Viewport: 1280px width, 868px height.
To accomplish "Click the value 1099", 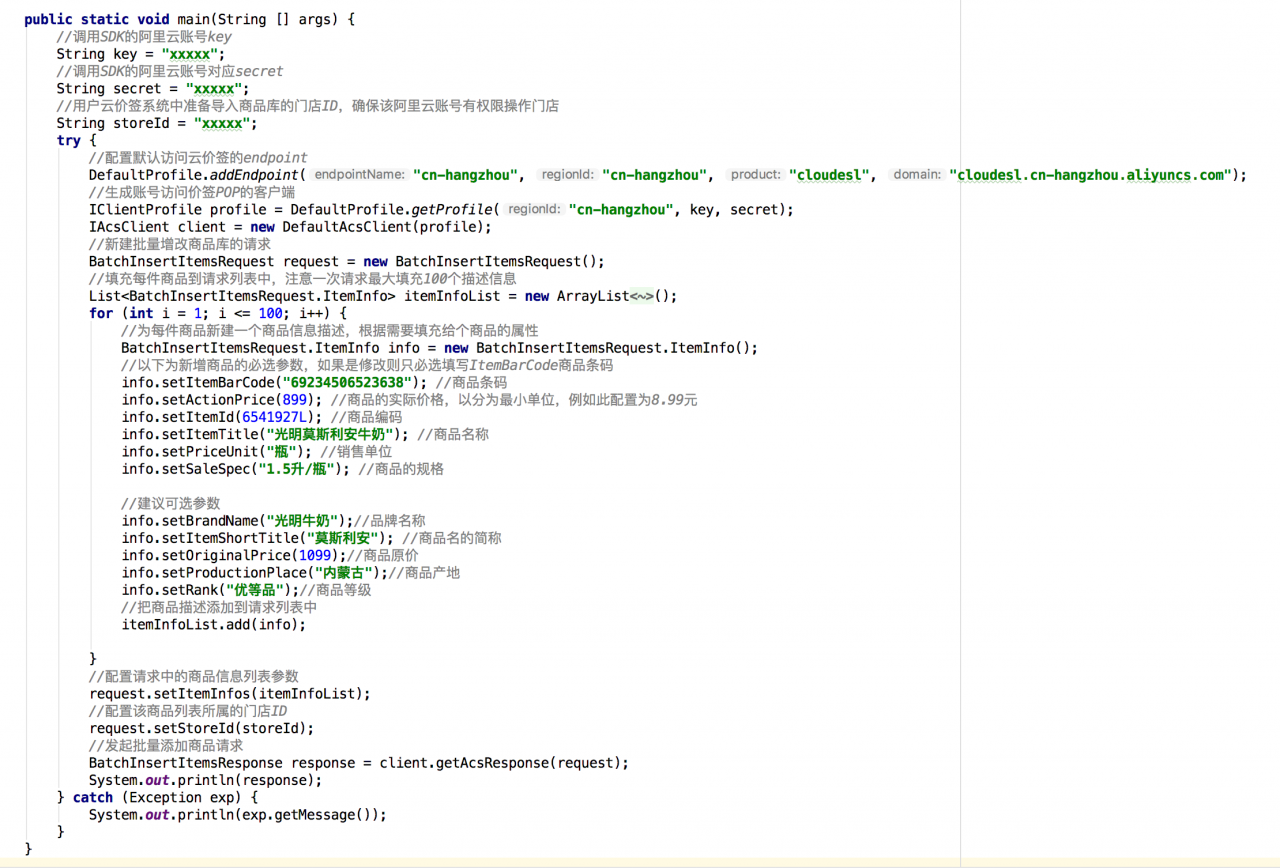I will [315, 555].
